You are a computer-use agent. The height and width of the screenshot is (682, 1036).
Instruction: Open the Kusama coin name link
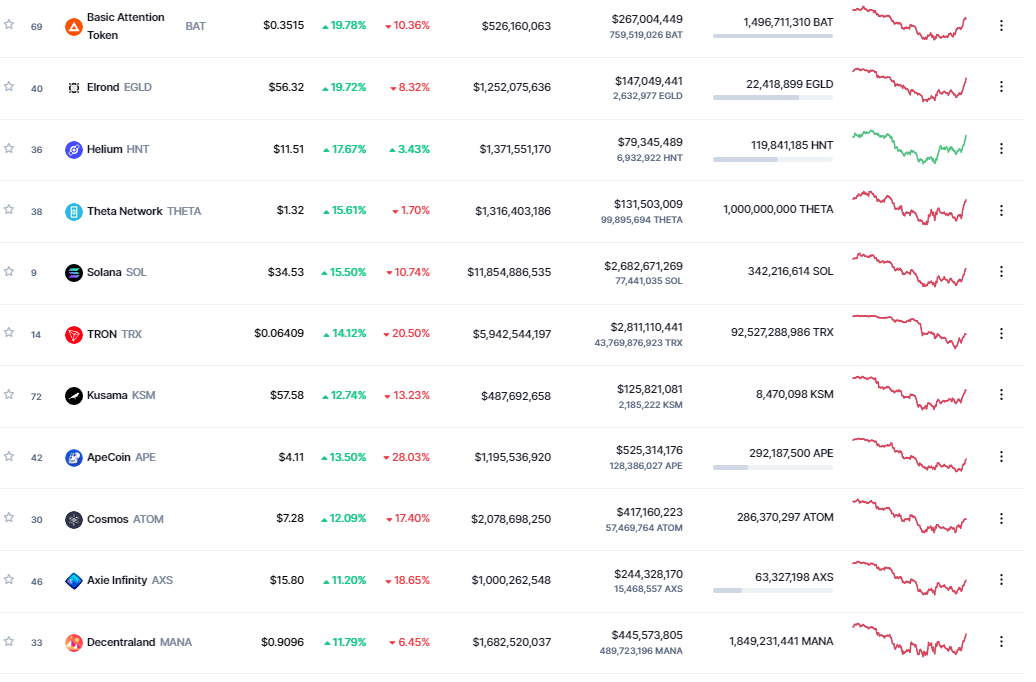click(x=107, y=395)
